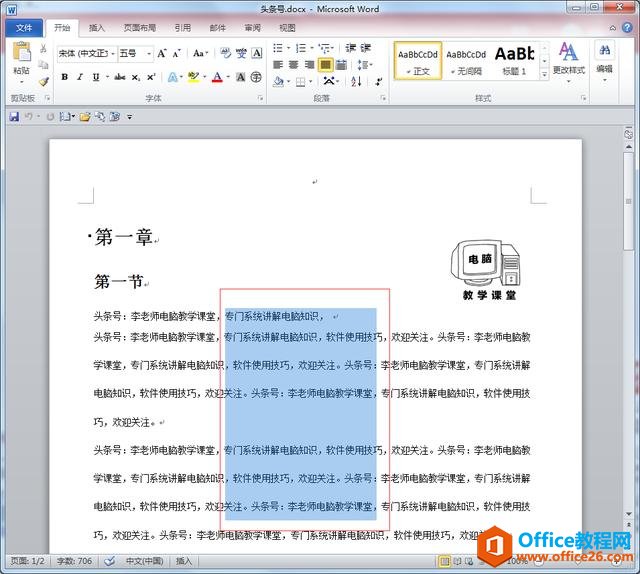Click the Redo/Repeat icon
Image resolution: width=640 pixels, height=574 pixels.
click(x=50, y=117)
